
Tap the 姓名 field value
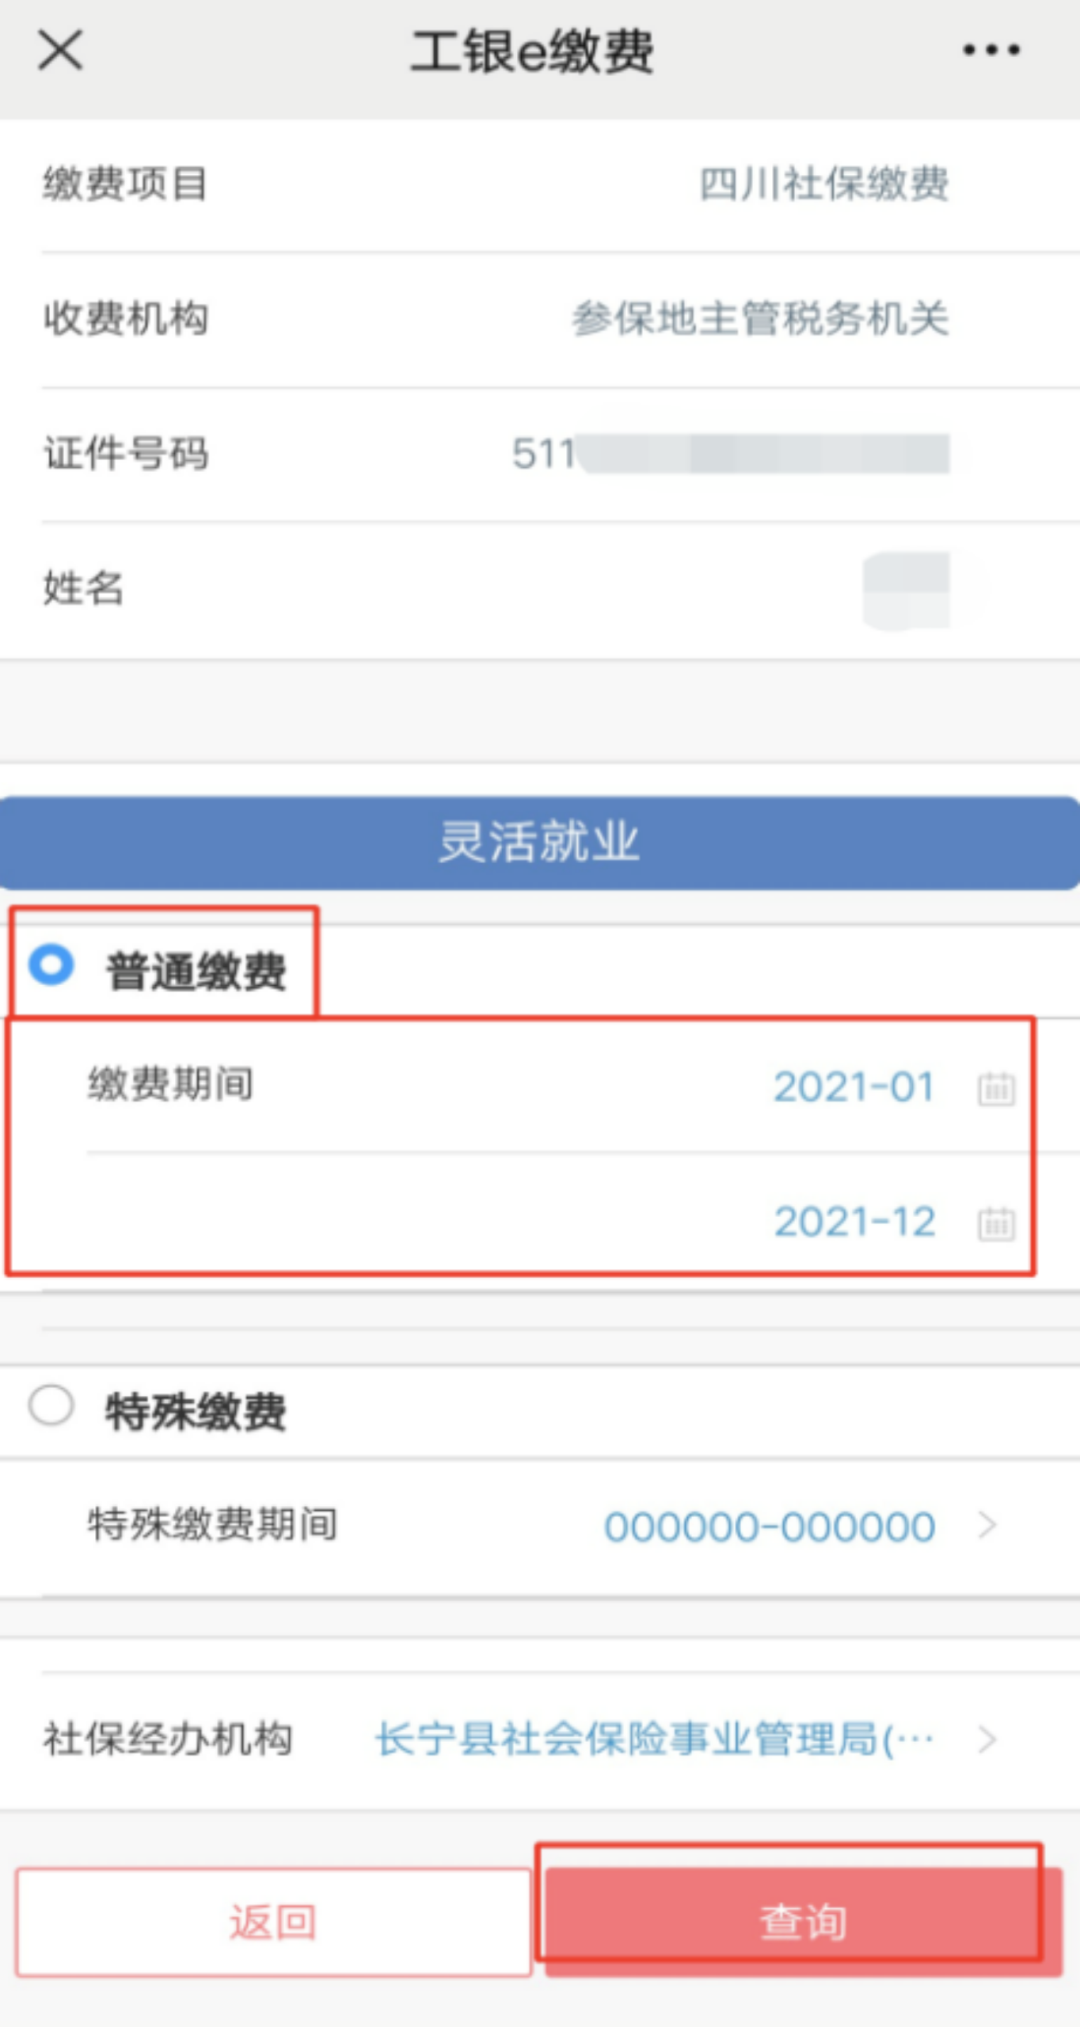click(906, 589)
